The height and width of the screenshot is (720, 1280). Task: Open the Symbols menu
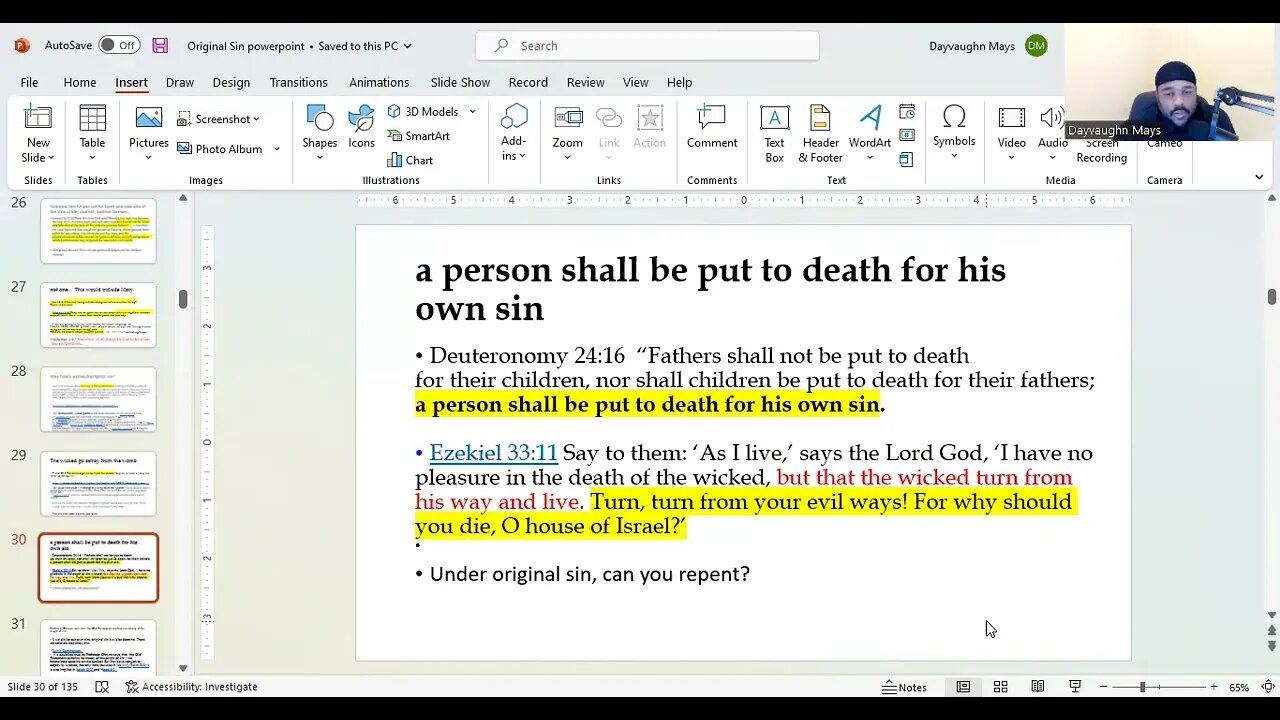954,133
